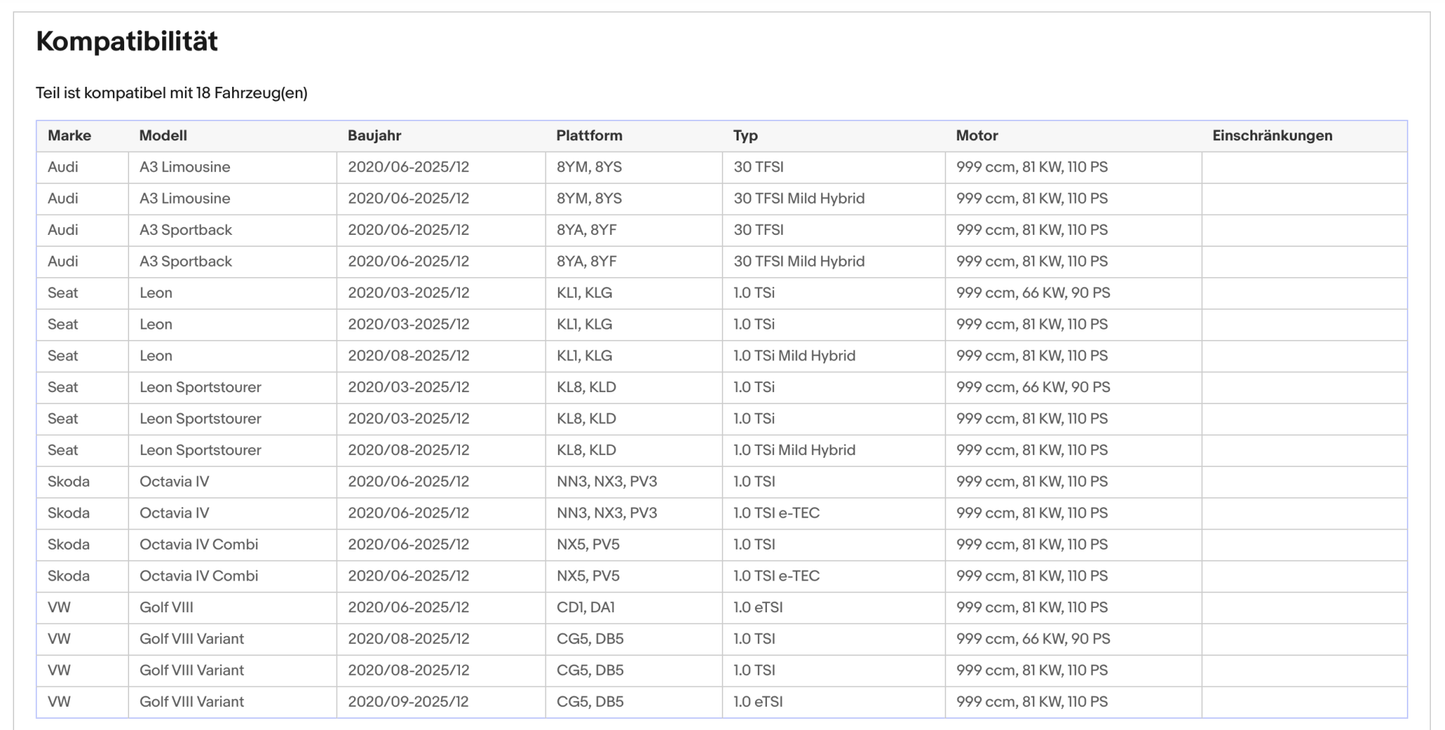Click '1.0 TSi Mild Hybrid' in Leon Sportstourer row
Image resolution: width=1445 pixels, height=730 pixels.
(x=794, y=450)
